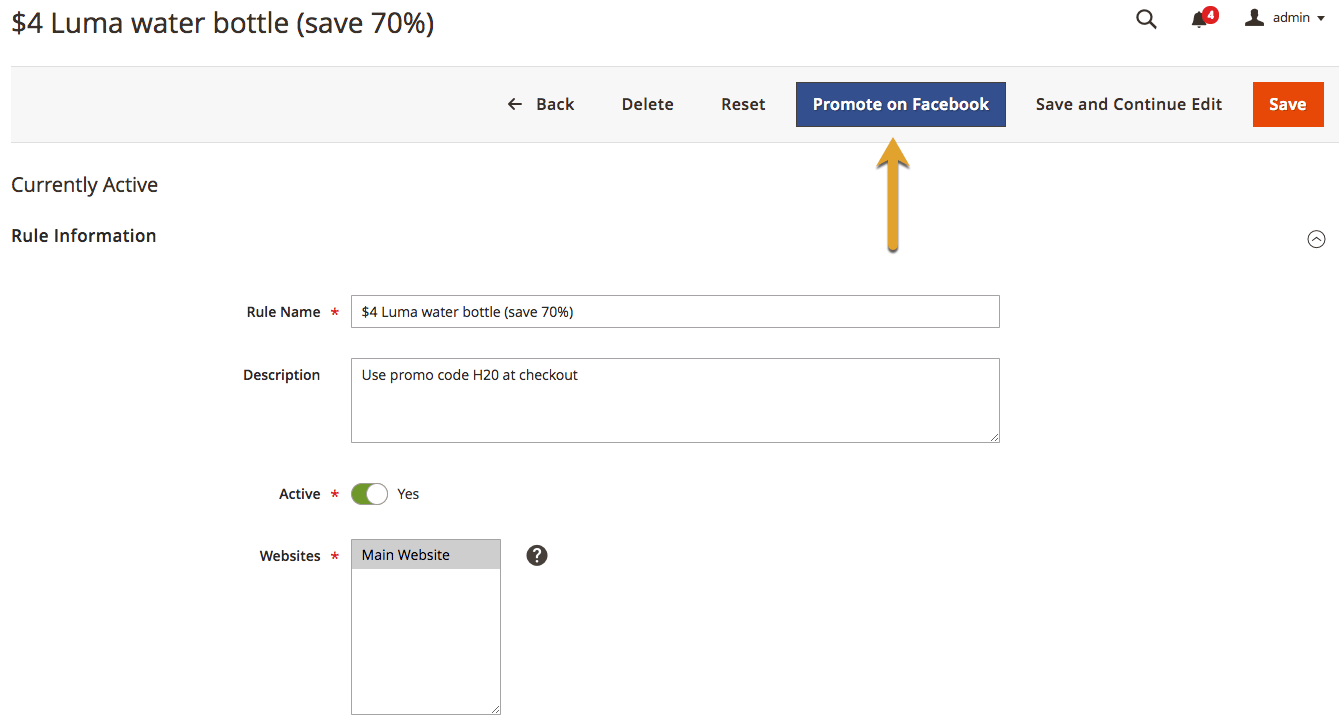
Task: Click Promote on Facebook
Action: [x=900, y=104]
